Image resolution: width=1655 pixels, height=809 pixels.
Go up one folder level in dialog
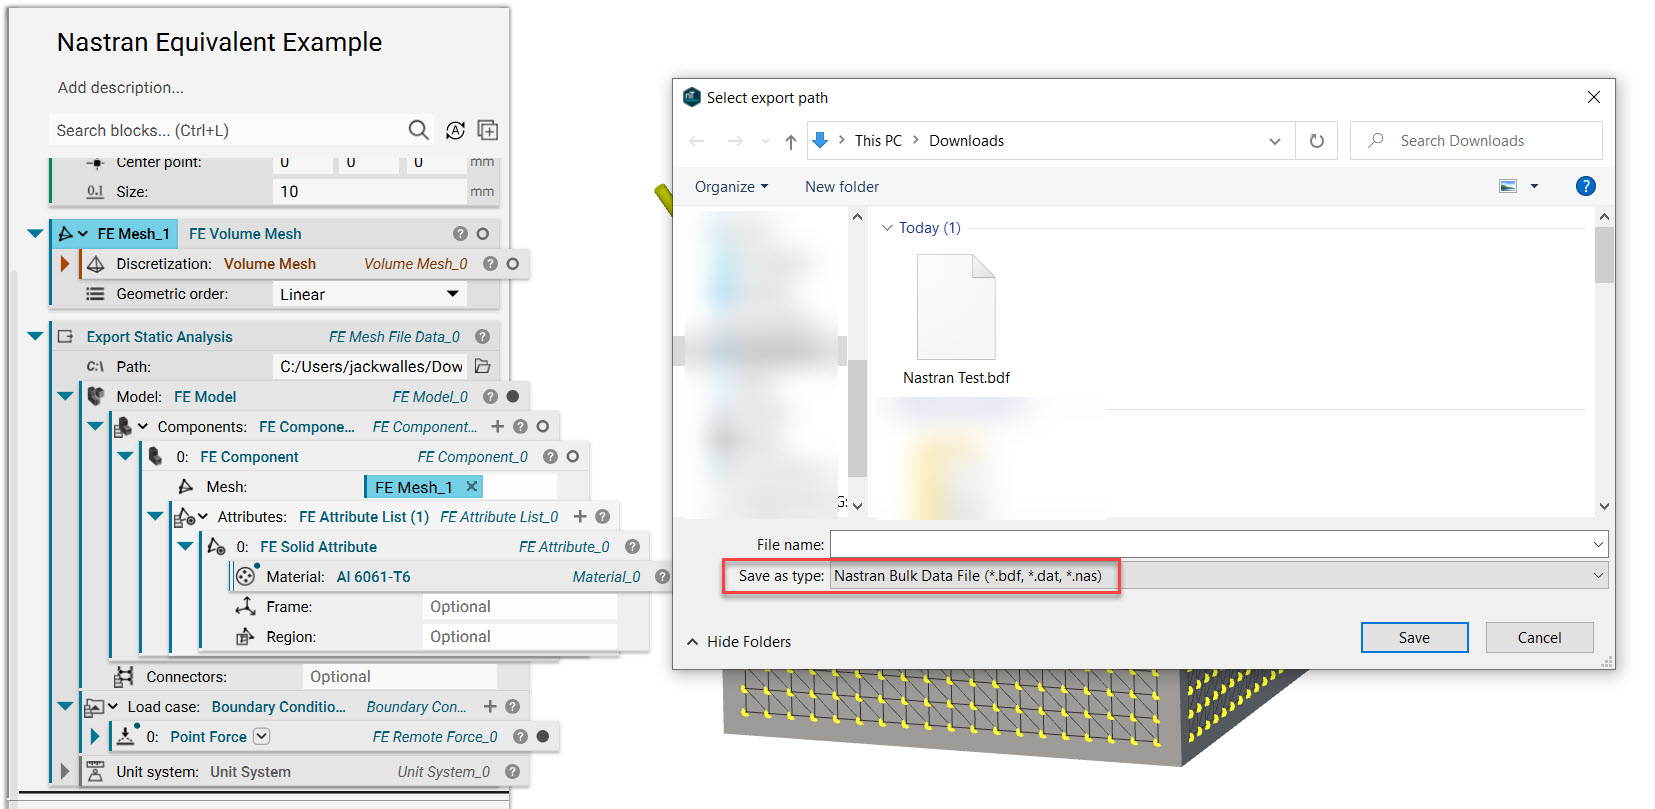click(x=791, y=141)
